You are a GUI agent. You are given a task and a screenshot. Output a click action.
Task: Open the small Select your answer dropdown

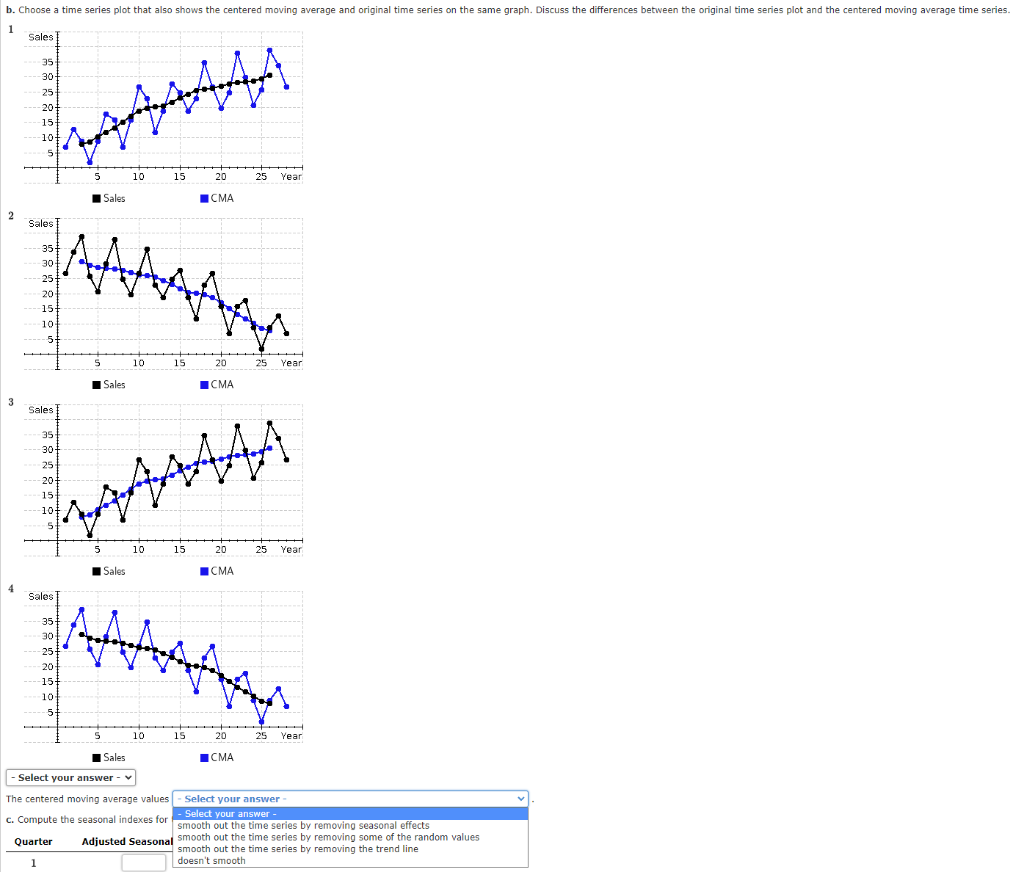[70, 777]
